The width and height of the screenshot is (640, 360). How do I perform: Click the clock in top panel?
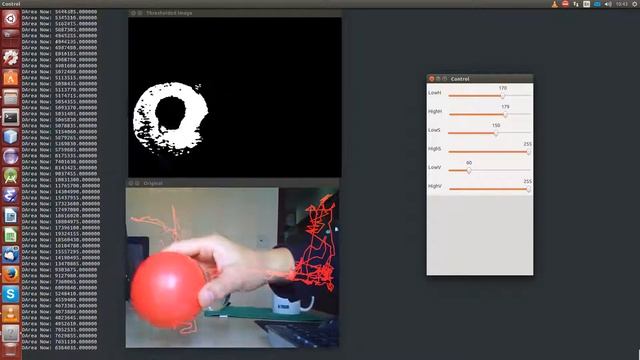coord(622,4)
